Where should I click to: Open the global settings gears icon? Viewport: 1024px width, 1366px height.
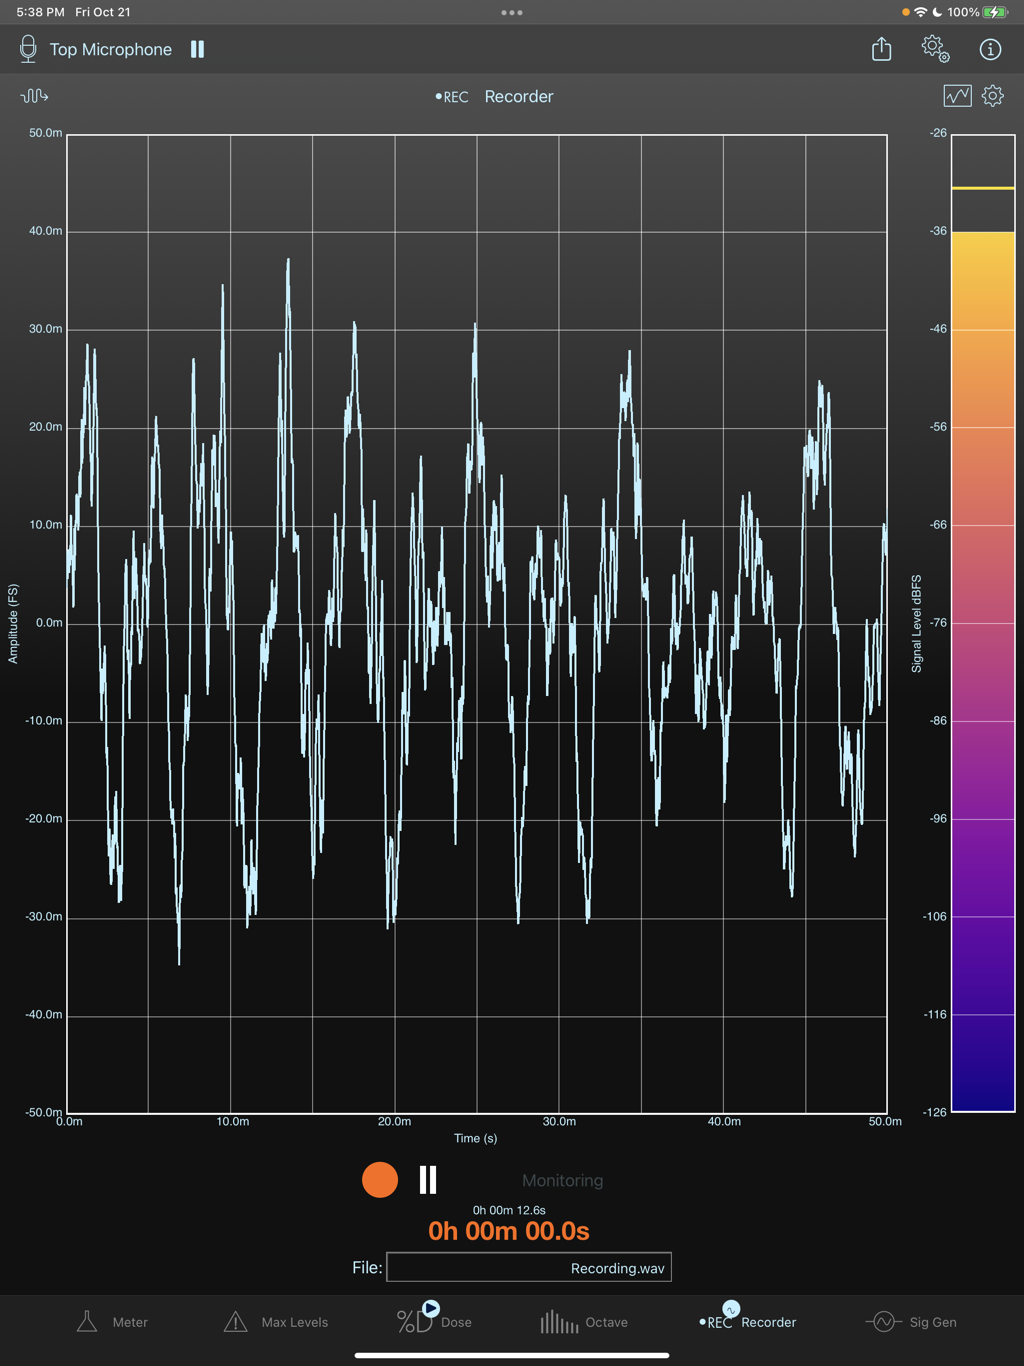pyautogui.click(x=935, y=49)
